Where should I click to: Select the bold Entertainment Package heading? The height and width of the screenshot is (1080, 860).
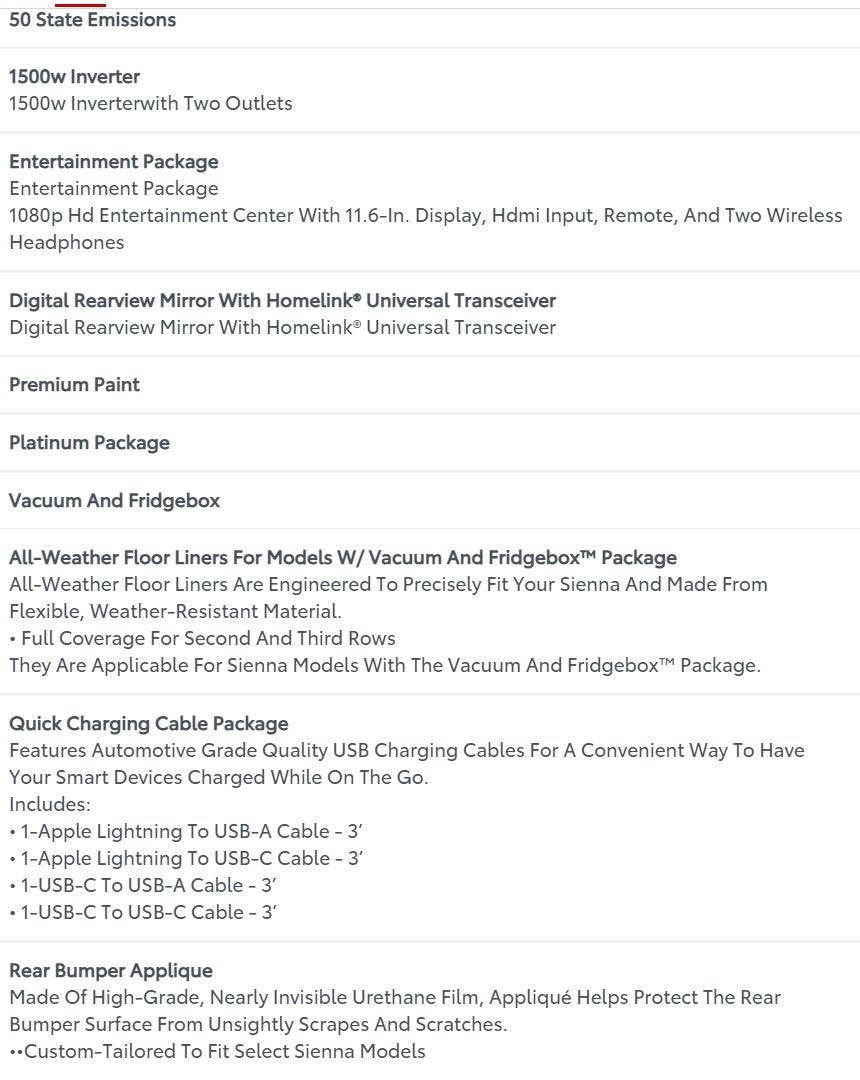(113, 162)
